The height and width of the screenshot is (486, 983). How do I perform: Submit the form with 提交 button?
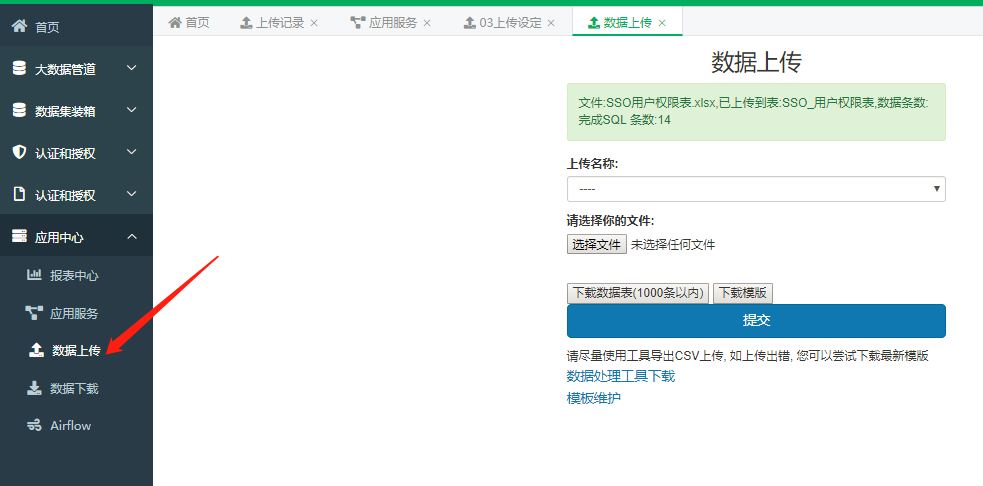[756, 320]
